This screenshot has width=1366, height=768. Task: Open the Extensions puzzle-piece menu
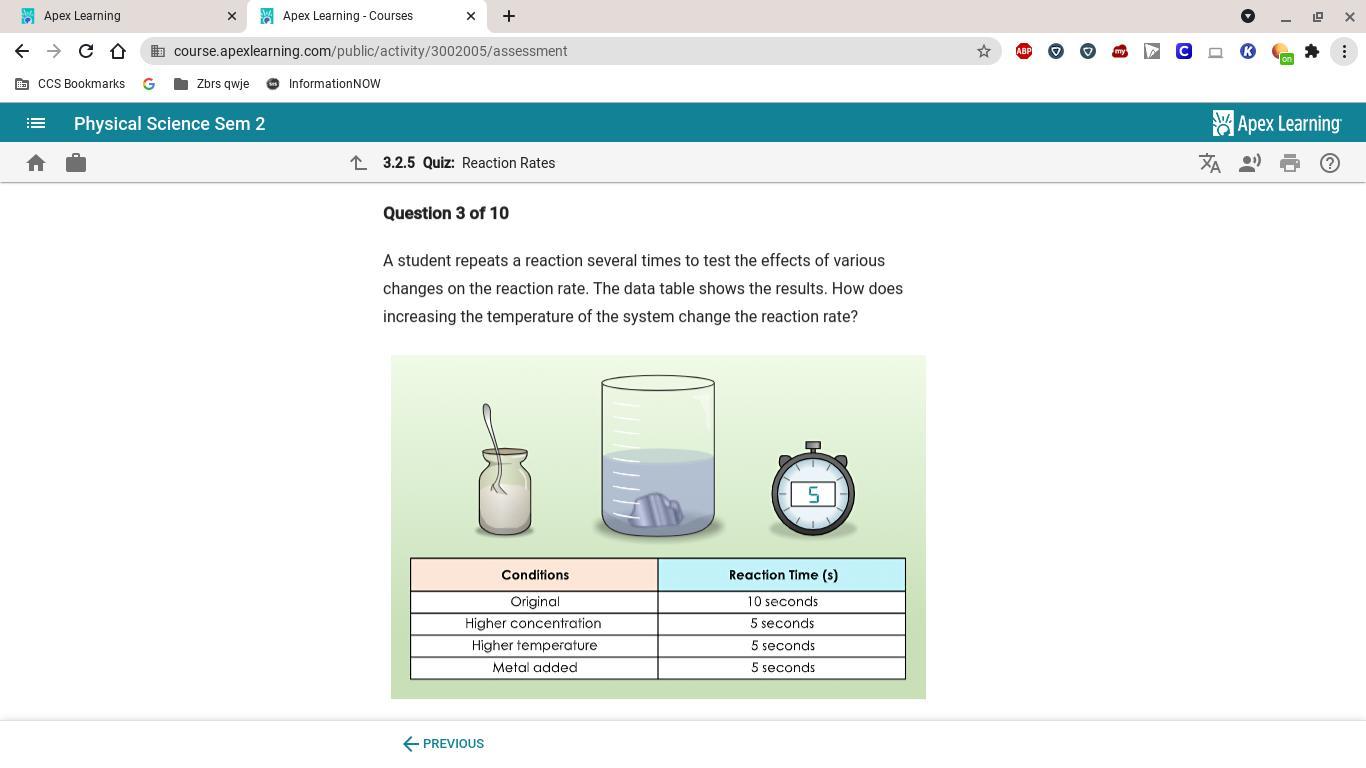tap(1312, 51)
